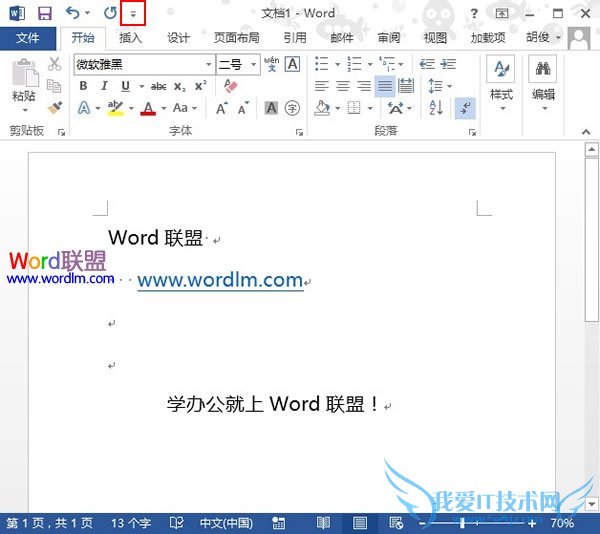
Task: Toggle Italic formatting
Action: (104, 86)
